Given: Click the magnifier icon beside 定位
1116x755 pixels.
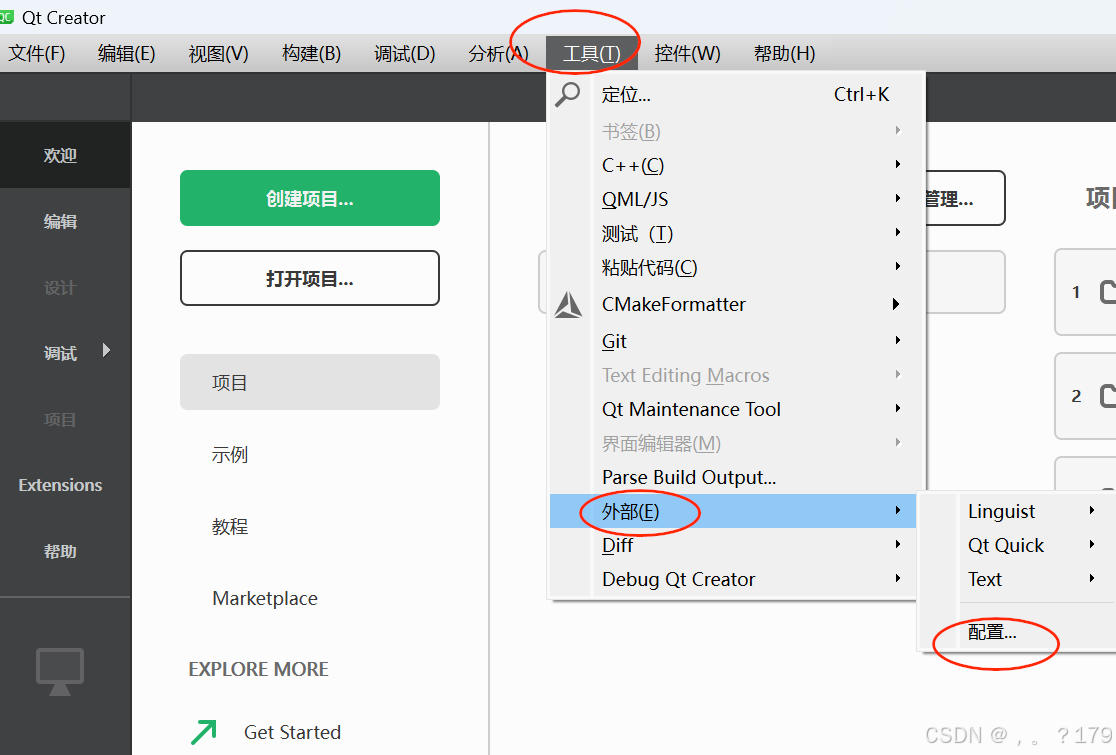Looking at the screenshot, I should [x=568, y=94].
